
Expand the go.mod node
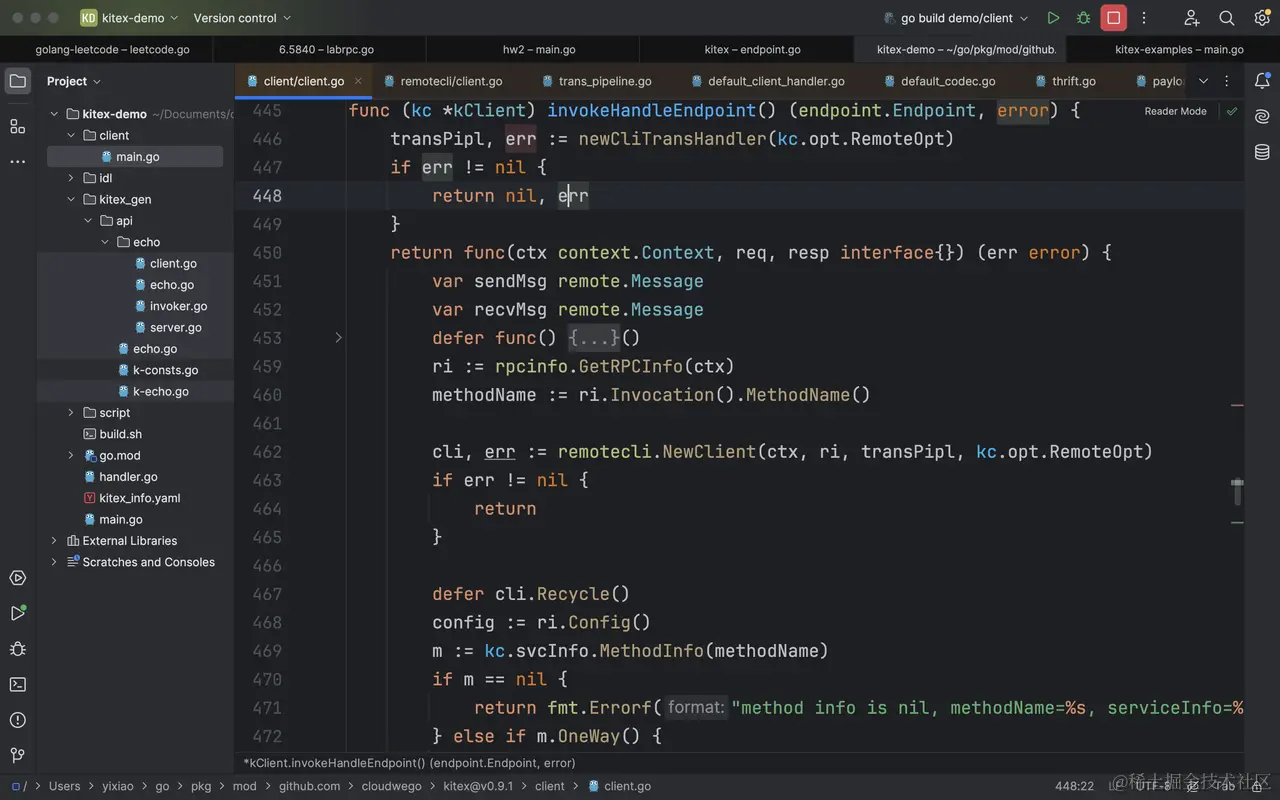(x=71, y=455)
